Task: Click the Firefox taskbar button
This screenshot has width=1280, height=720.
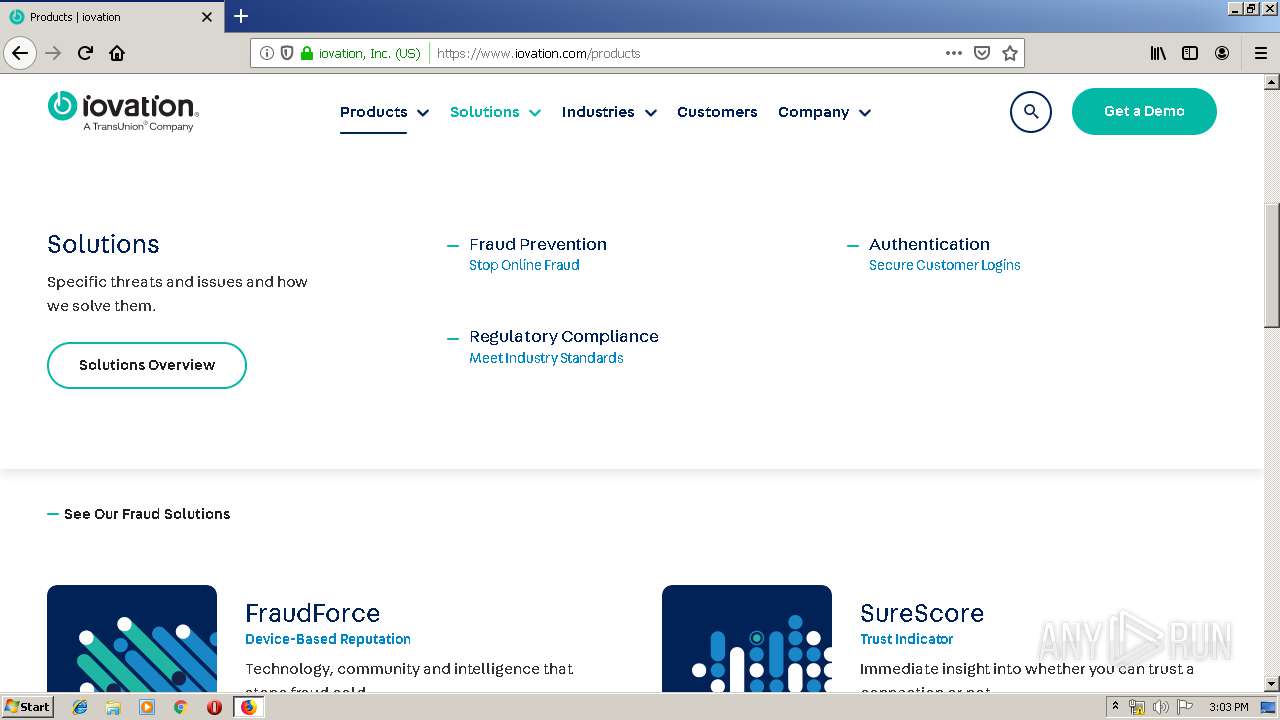Action: [x=248, y=707]
